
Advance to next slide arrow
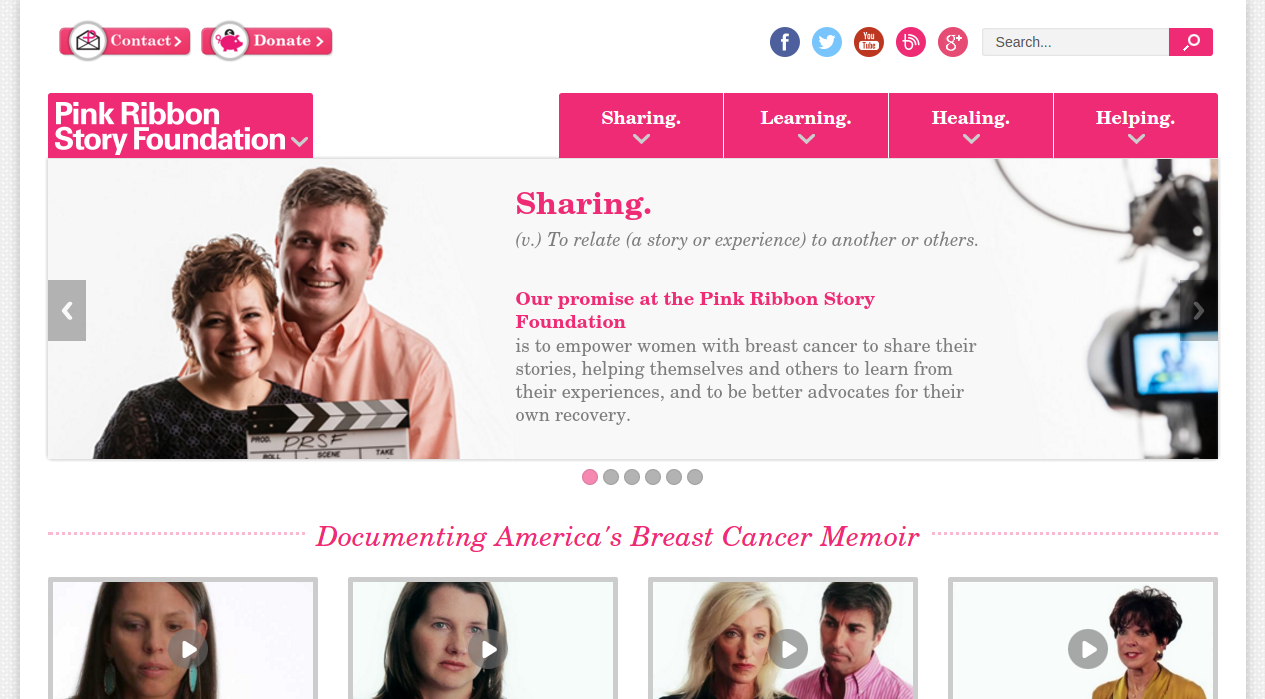[1199, 310]
